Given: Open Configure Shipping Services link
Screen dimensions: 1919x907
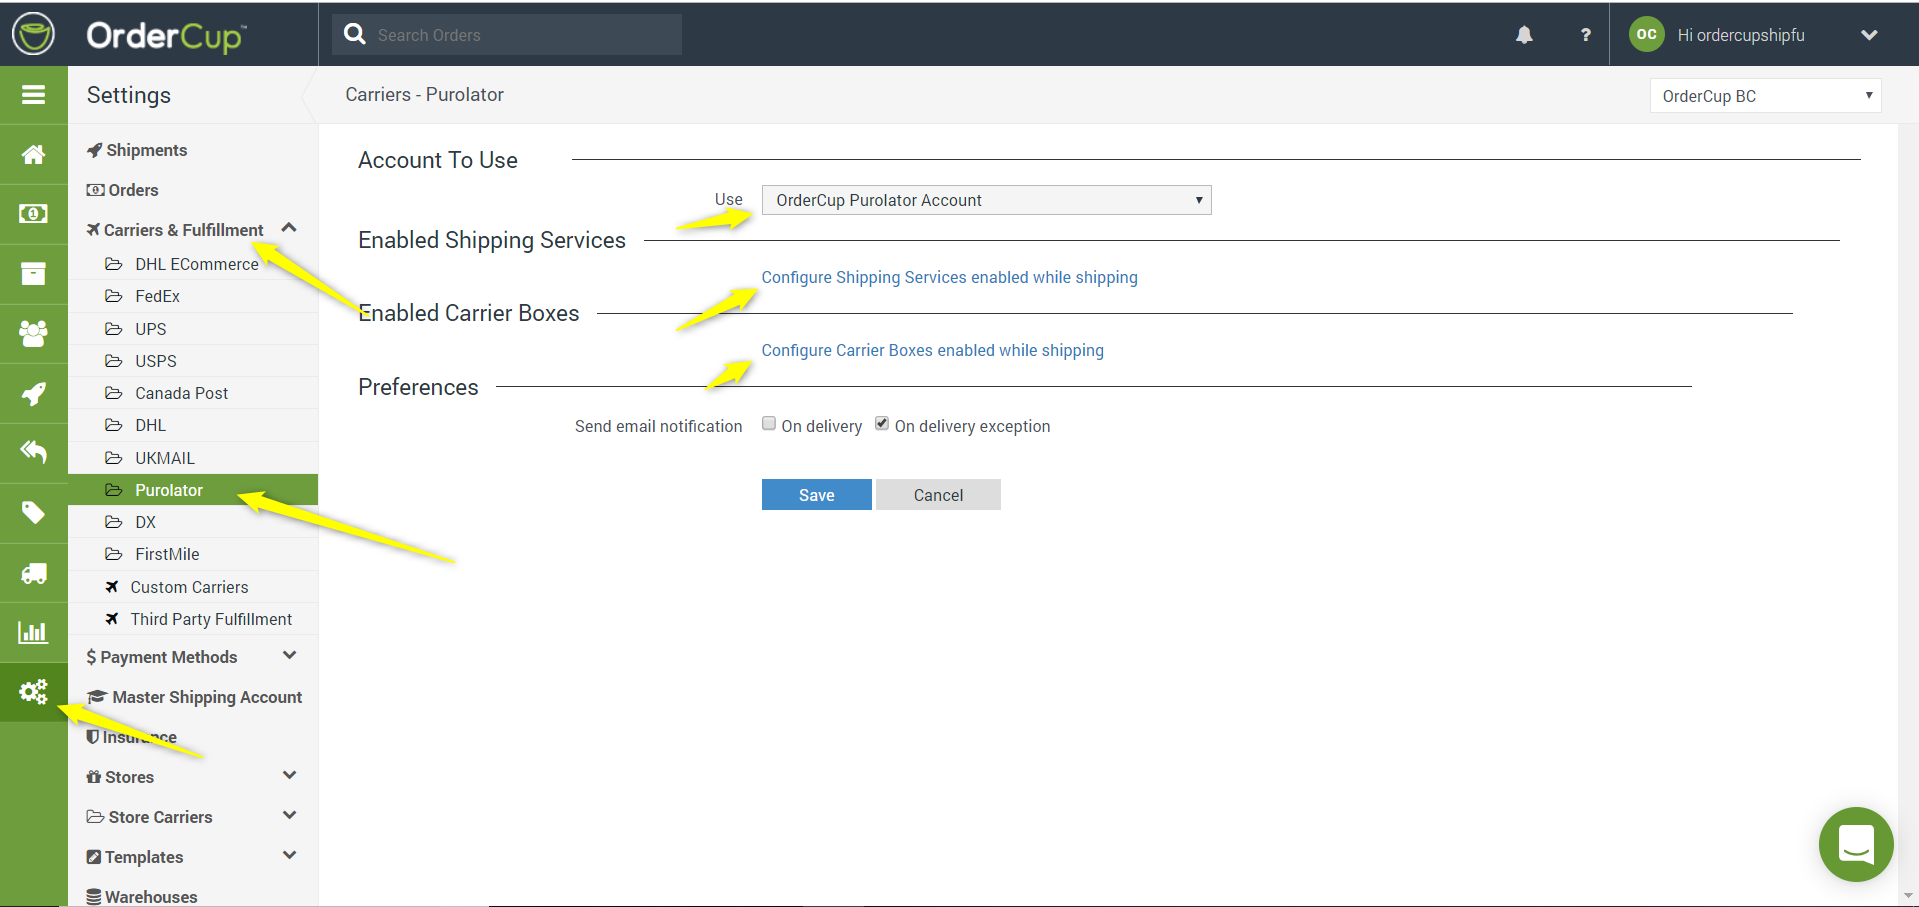Looking at the screenshot, I should (950, 277).
